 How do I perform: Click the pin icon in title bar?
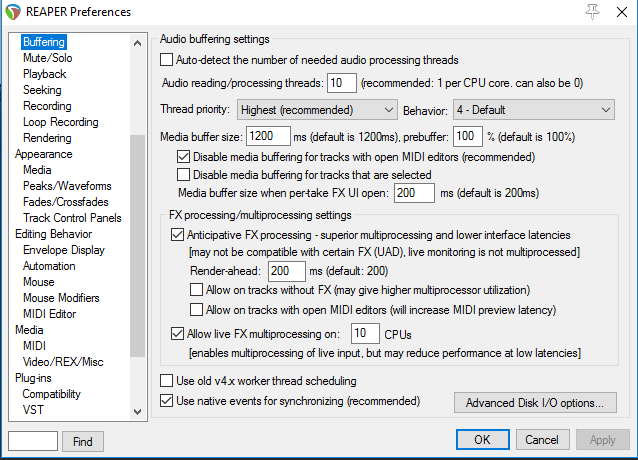pos(592,12)
